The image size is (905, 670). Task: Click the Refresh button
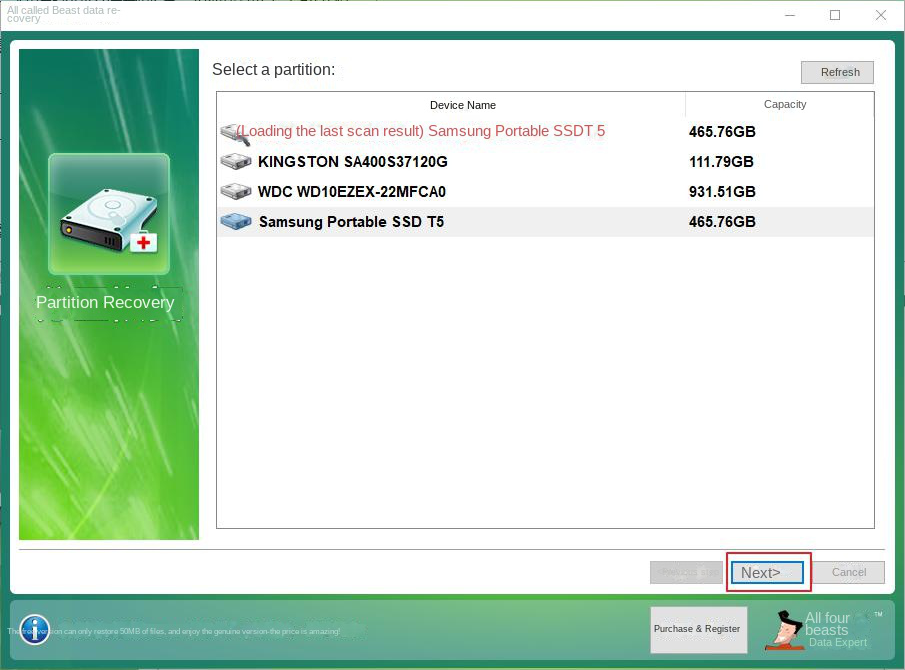pyautogui.click(x=837, y=72)
